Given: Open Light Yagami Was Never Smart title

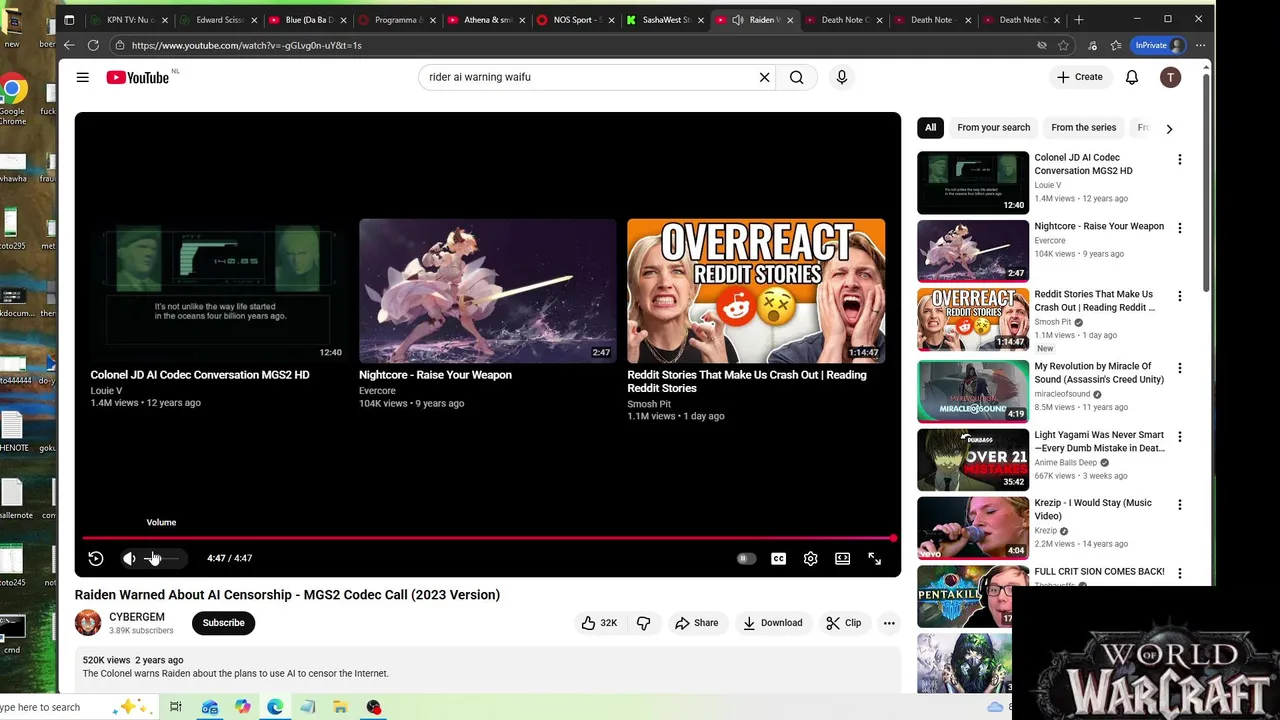Looking at the screenshot, I should (x=1099, y=442).
